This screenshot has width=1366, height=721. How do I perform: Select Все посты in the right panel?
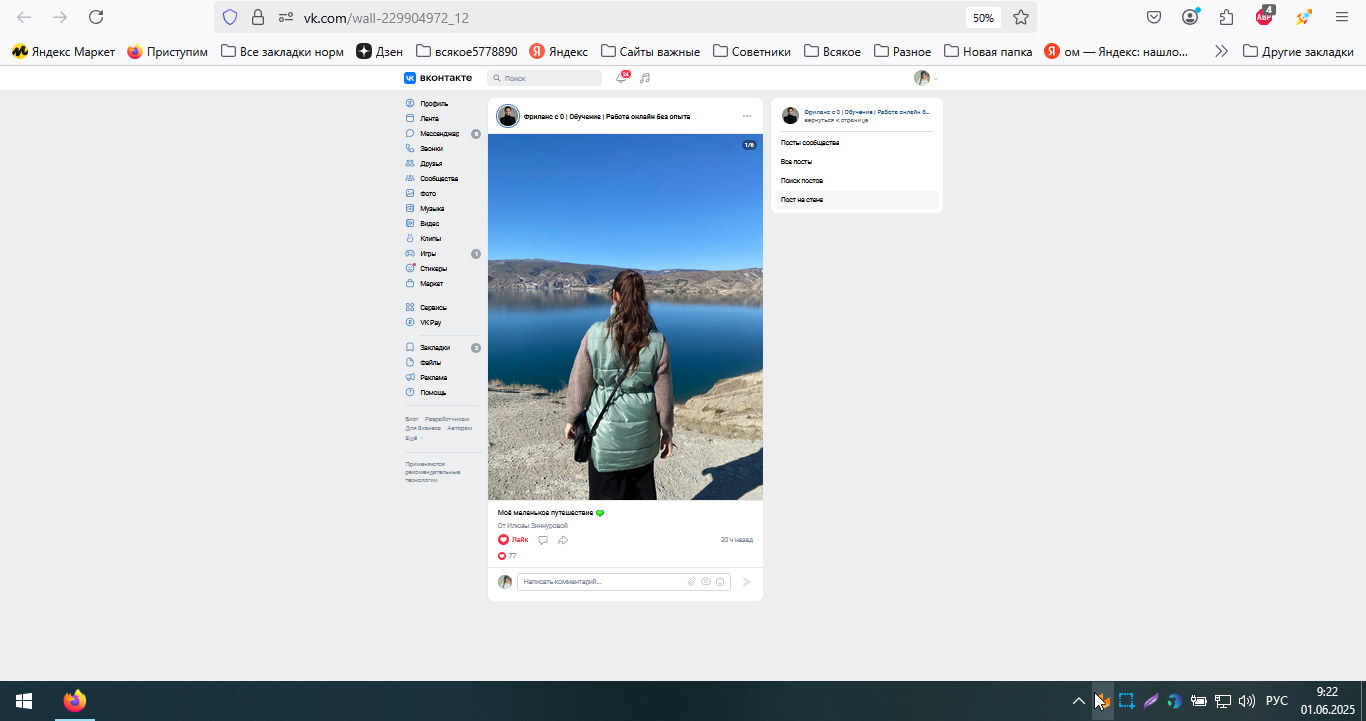(797, 162)
